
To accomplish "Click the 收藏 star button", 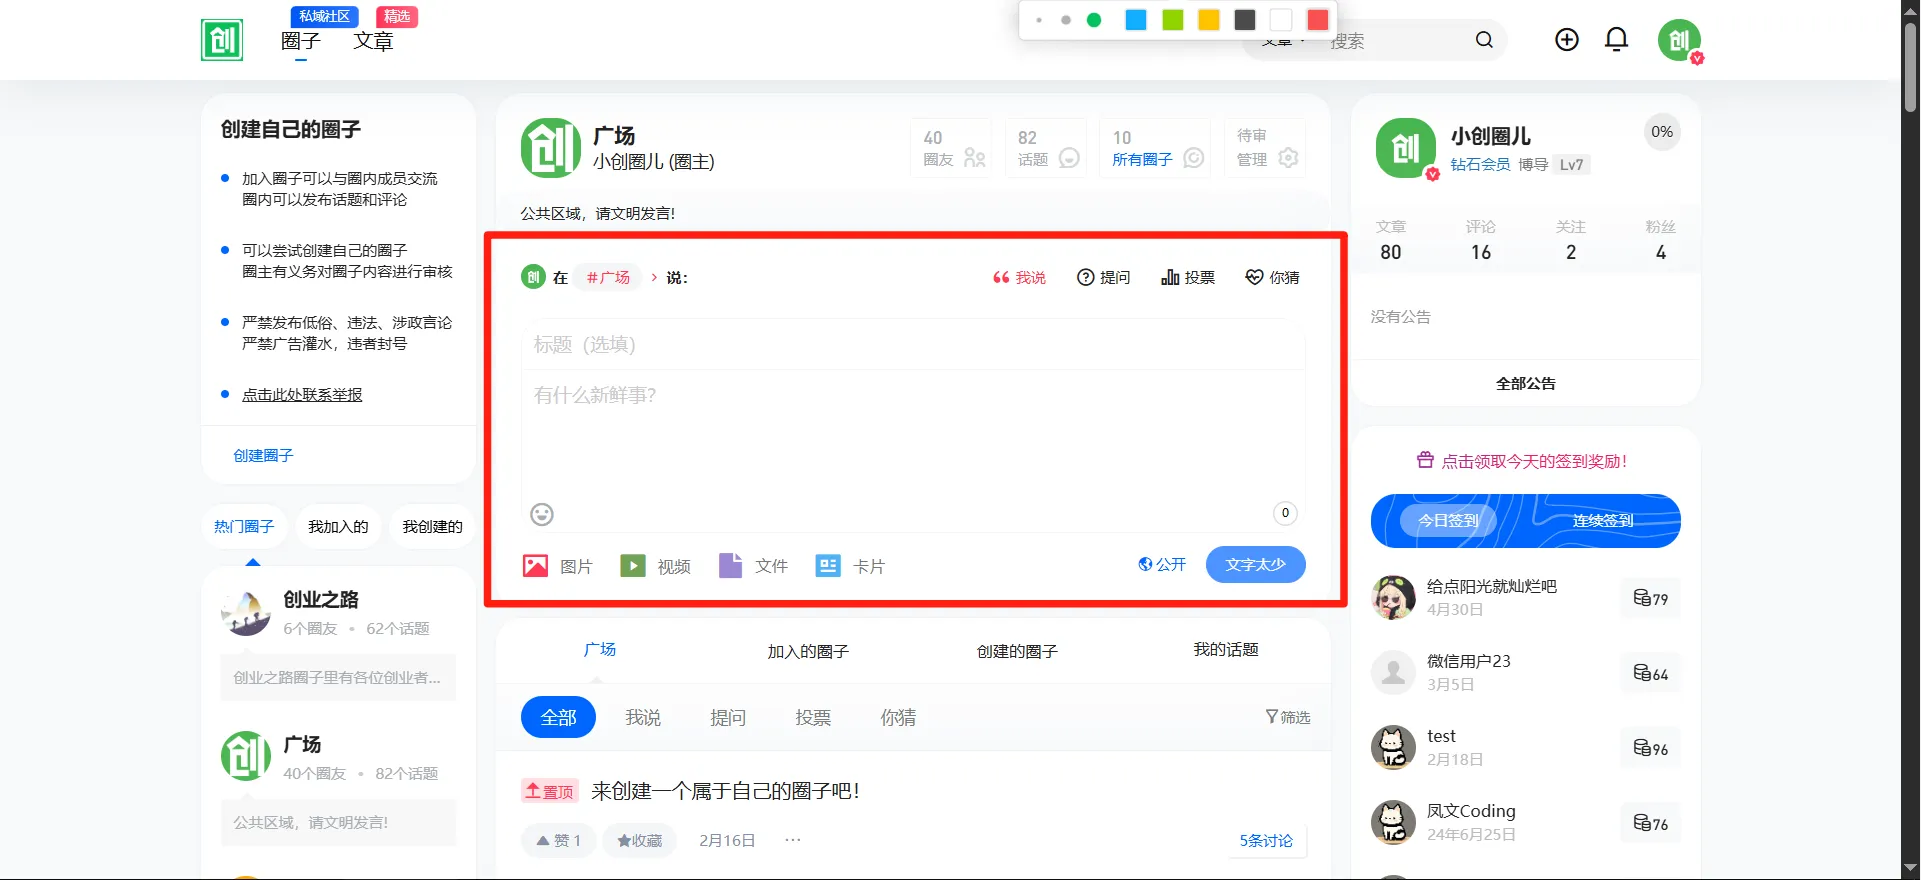I will (640, 841).
